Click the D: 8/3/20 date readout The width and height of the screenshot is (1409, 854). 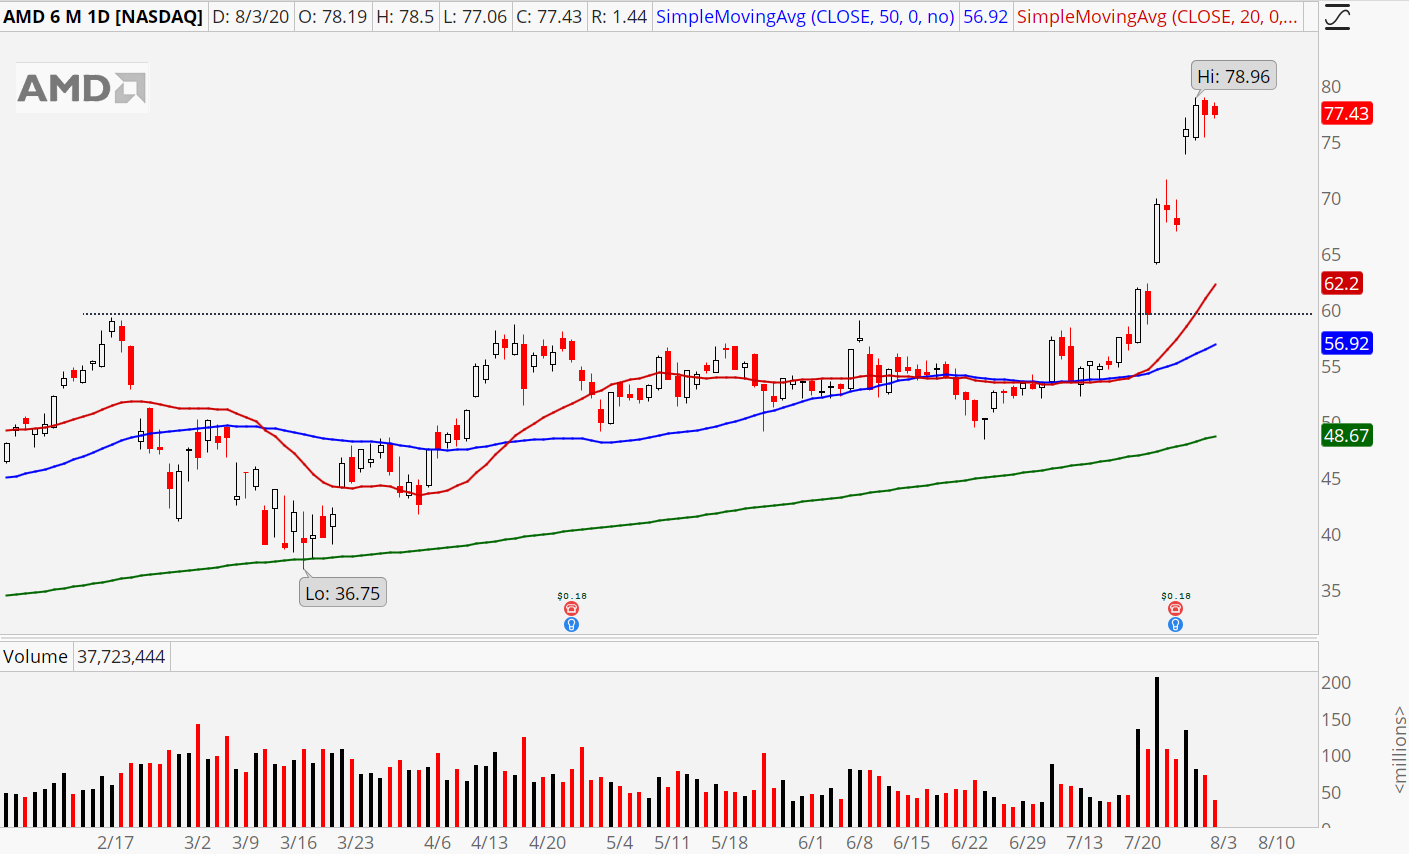[250, 17]
